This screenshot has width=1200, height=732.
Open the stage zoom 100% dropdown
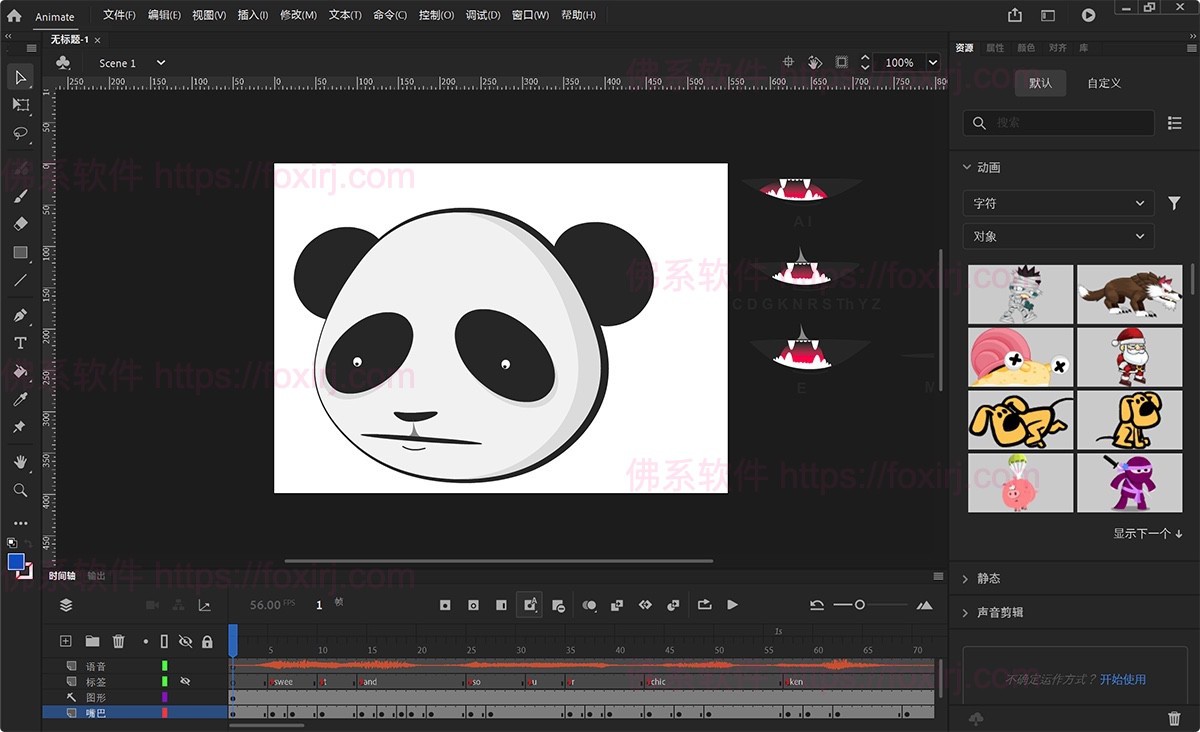pos(932,62)
